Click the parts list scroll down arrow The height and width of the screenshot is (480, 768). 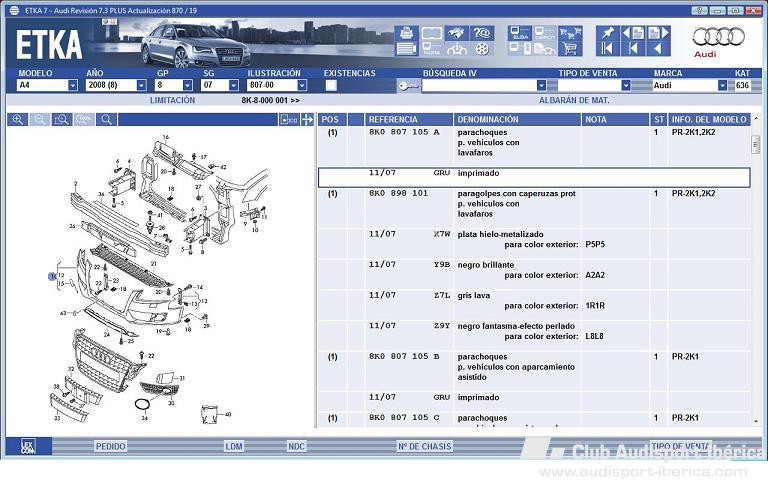755,421
